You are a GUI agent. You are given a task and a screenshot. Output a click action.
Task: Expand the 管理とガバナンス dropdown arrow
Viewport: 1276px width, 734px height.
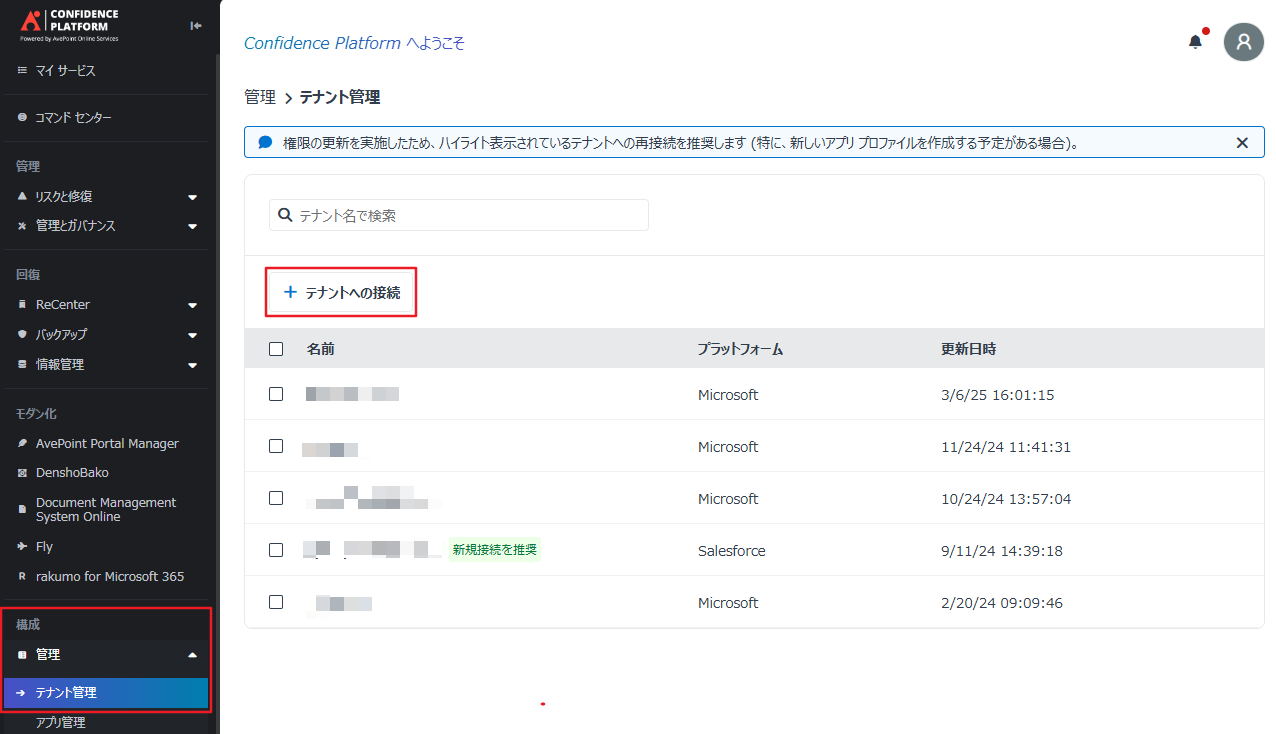[x=193, y=227]
